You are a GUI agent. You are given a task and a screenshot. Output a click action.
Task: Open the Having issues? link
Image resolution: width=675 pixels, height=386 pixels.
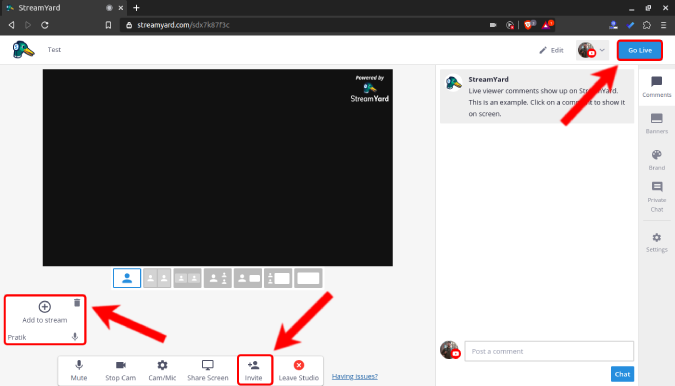tap(355, 377)
